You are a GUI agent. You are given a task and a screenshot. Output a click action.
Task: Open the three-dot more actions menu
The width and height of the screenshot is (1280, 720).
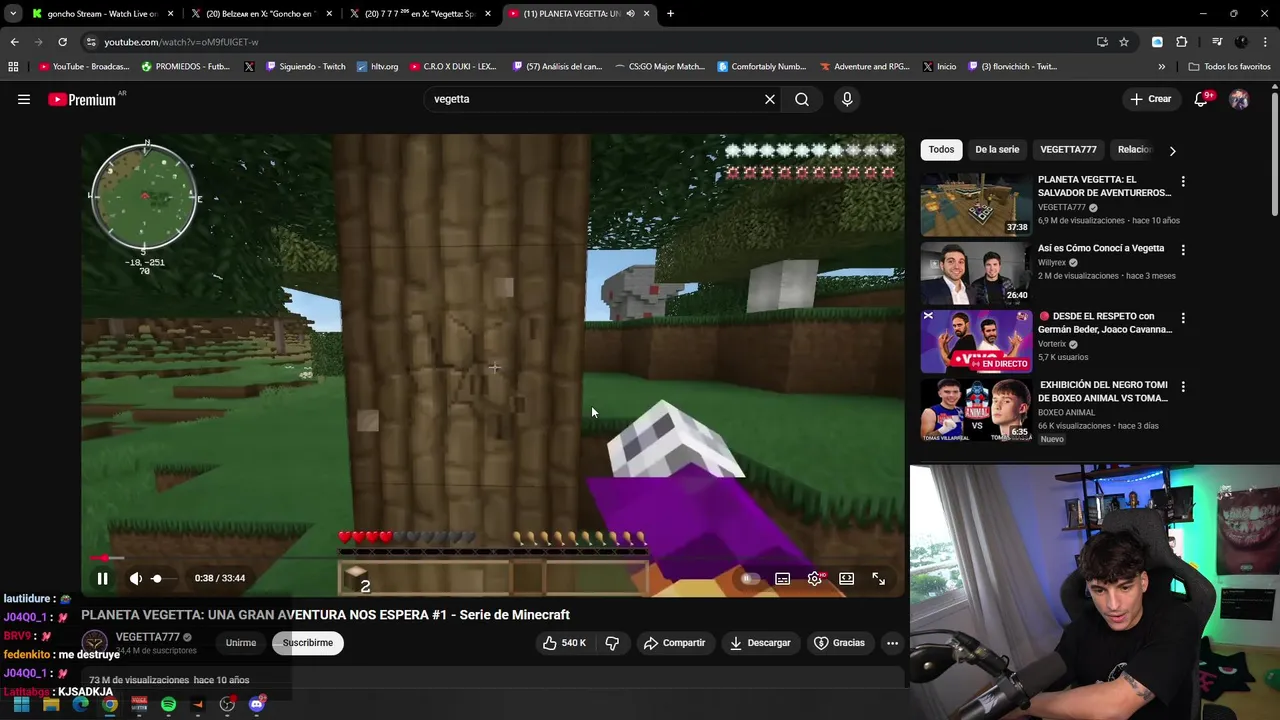[892, 643]
